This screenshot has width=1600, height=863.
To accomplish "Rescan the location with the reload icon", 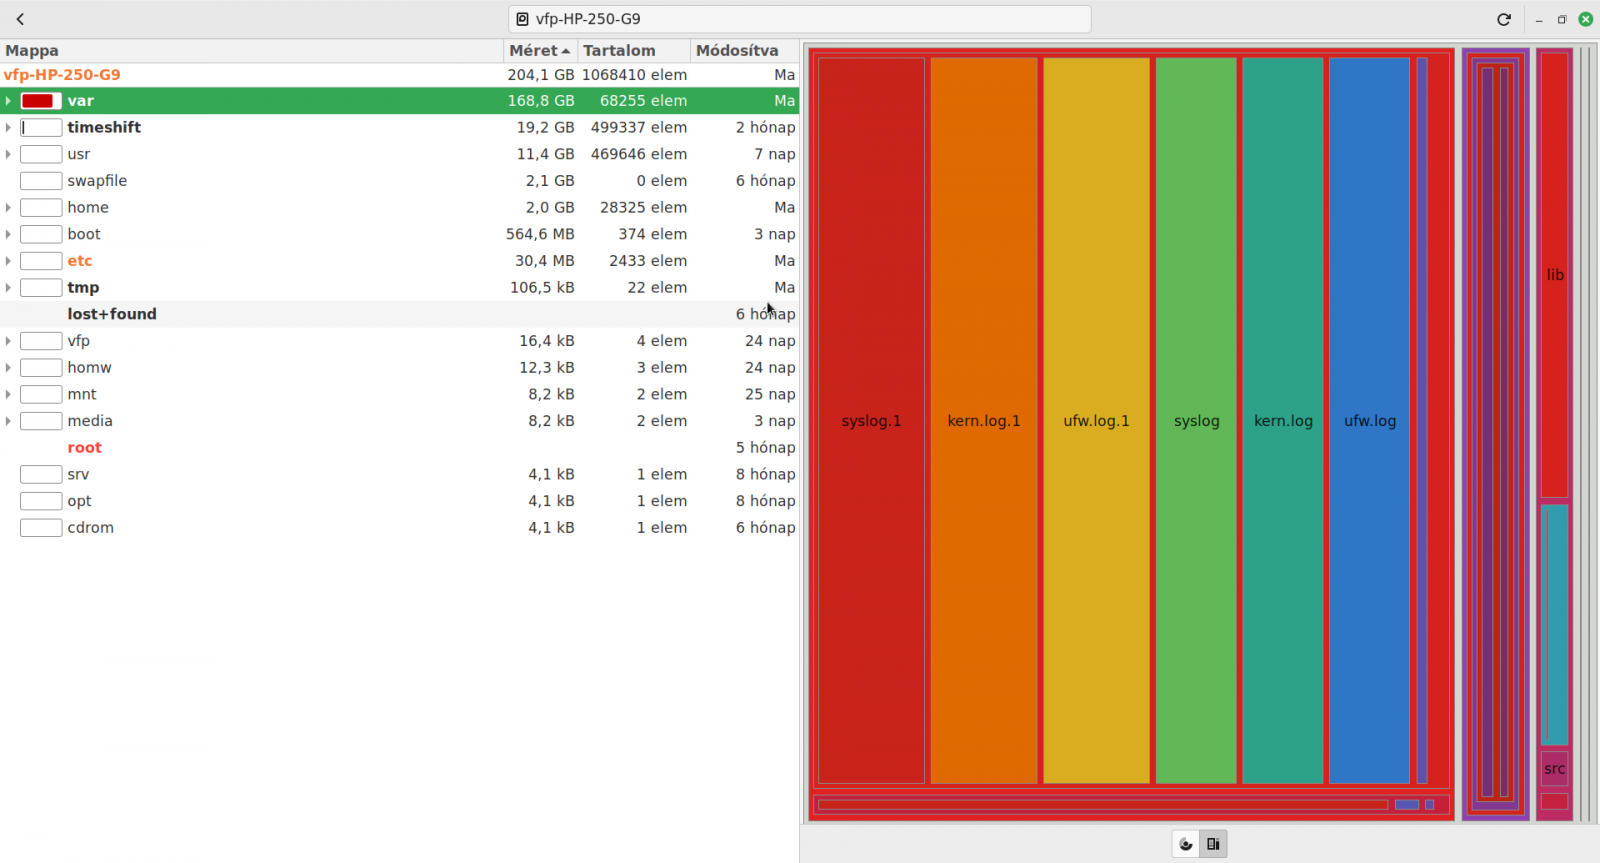I will 1503,19.
